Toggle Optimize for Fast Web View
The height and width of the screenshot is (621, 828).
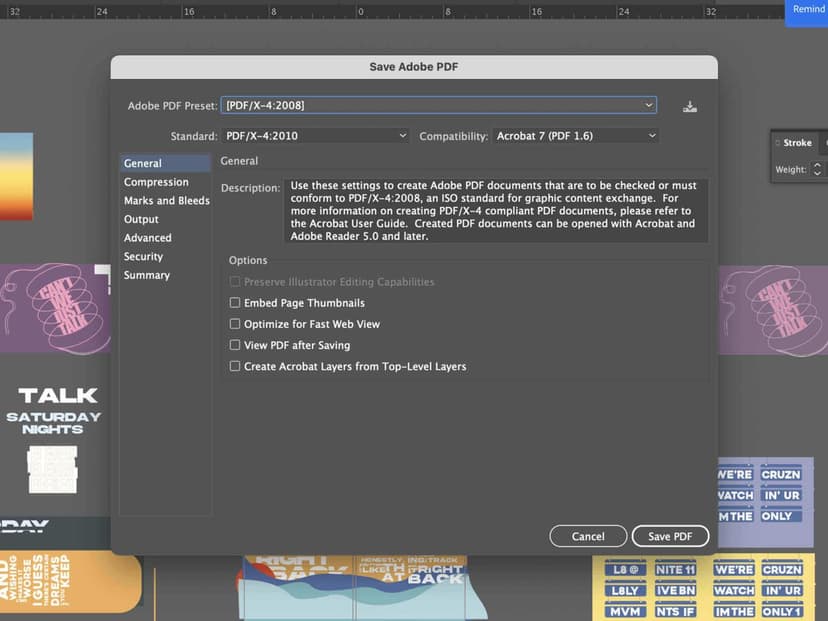[x=235, y=324]
